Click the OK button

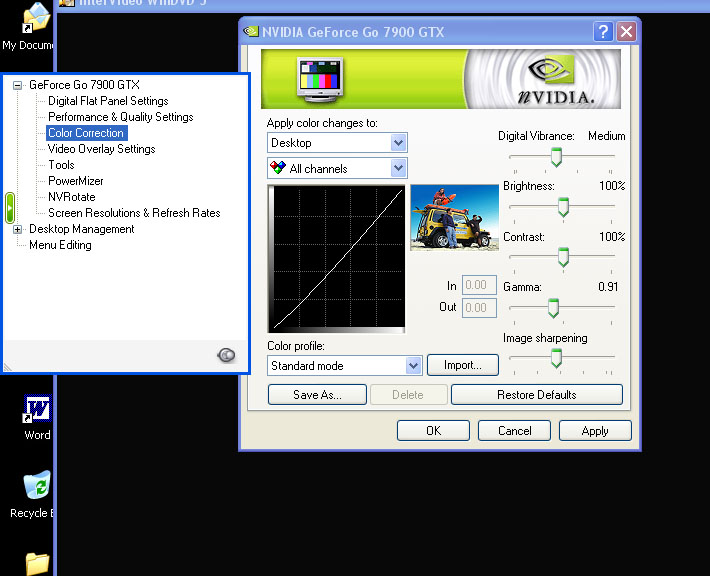tap(433, 430)
